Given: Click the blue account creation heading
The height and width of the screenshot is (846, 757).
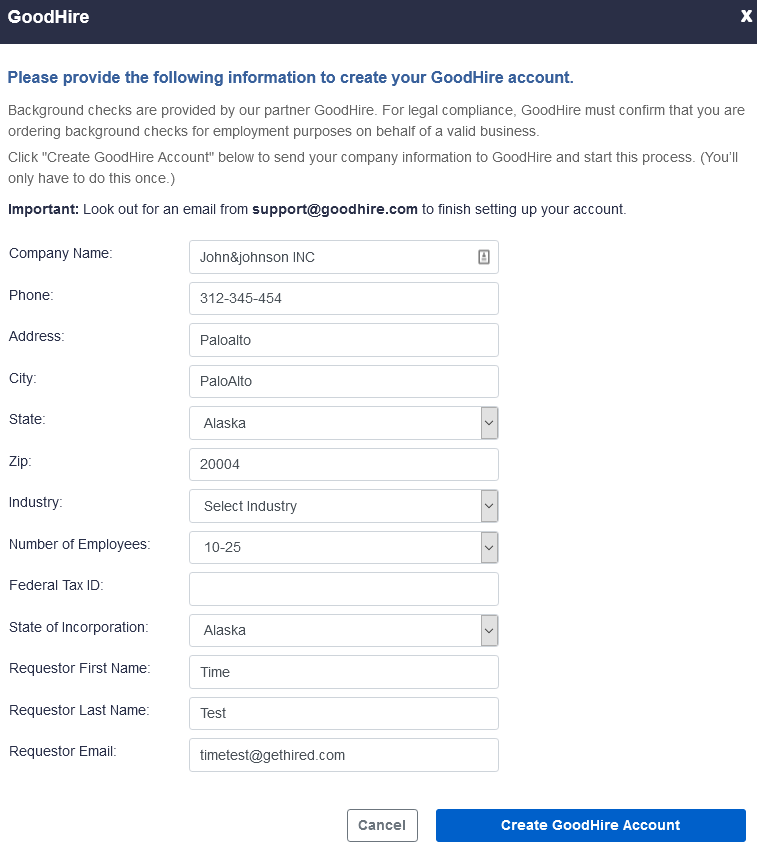Looking at the screenshot, I should point(290,77).
